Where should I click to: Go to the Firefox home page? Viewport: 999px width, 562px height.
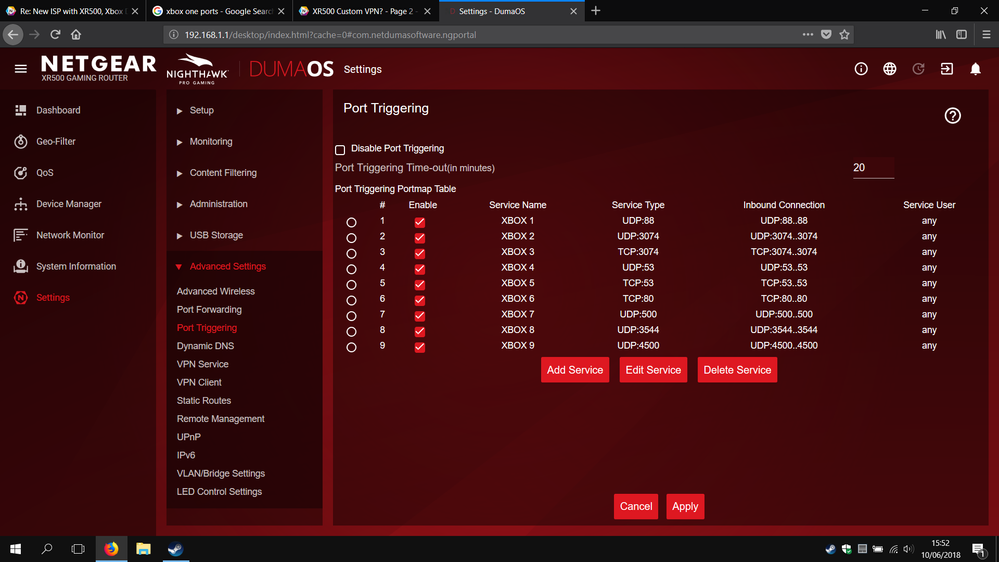[x=76, y=34]
